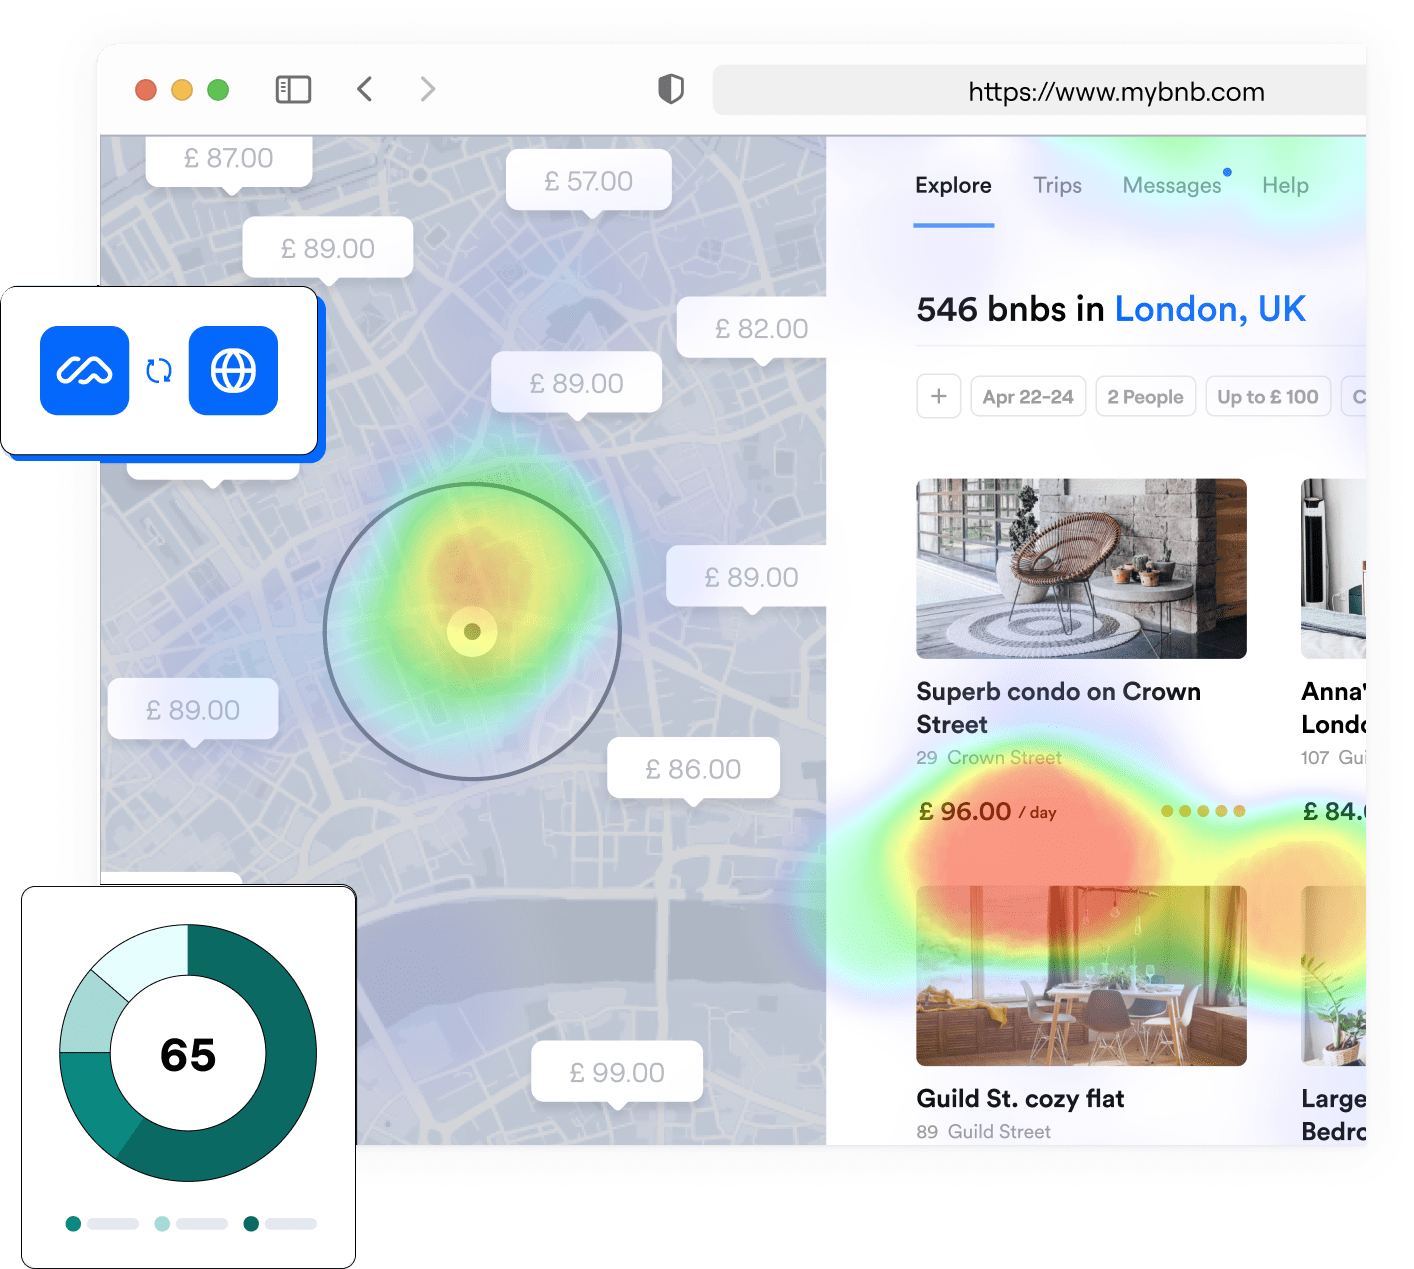This screenshot has height=1269, width=1414.
Task: Open the blue cloud app icon
Action: coord(85,371)
